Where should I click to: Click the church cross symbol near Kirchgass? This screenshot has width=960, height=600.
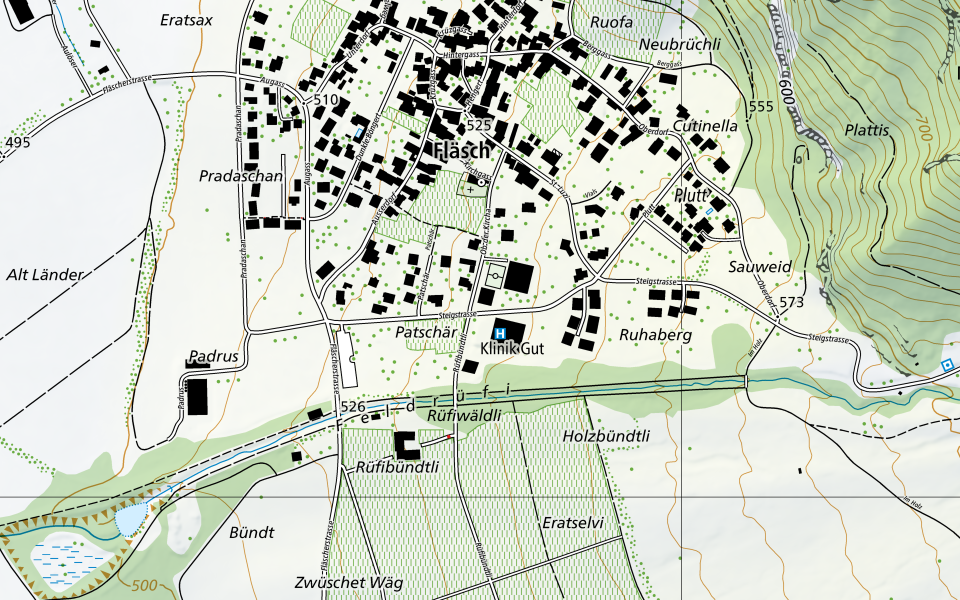pos(470,190)
